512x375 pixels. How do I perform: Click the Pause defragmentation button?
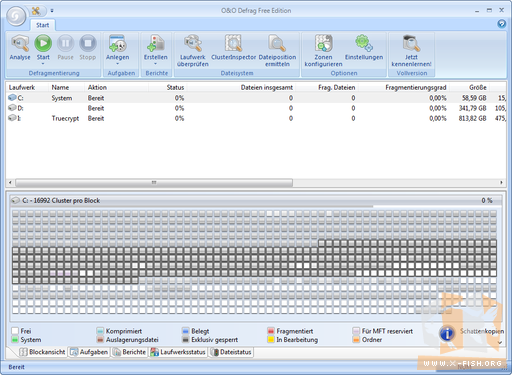65,43
